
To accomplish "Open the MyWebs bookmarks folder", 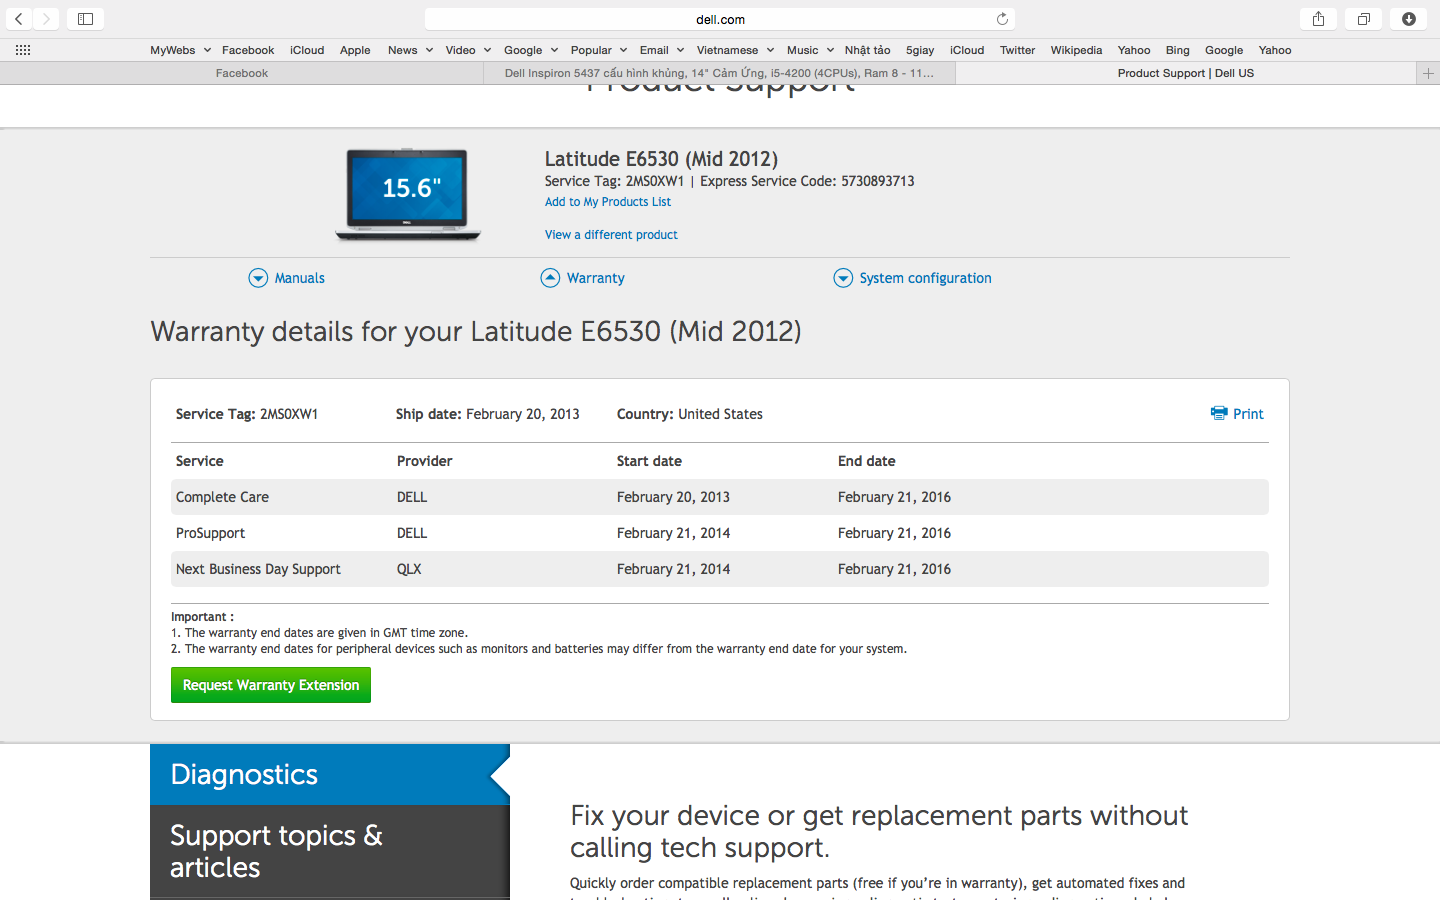I will (x=180, y=50).
